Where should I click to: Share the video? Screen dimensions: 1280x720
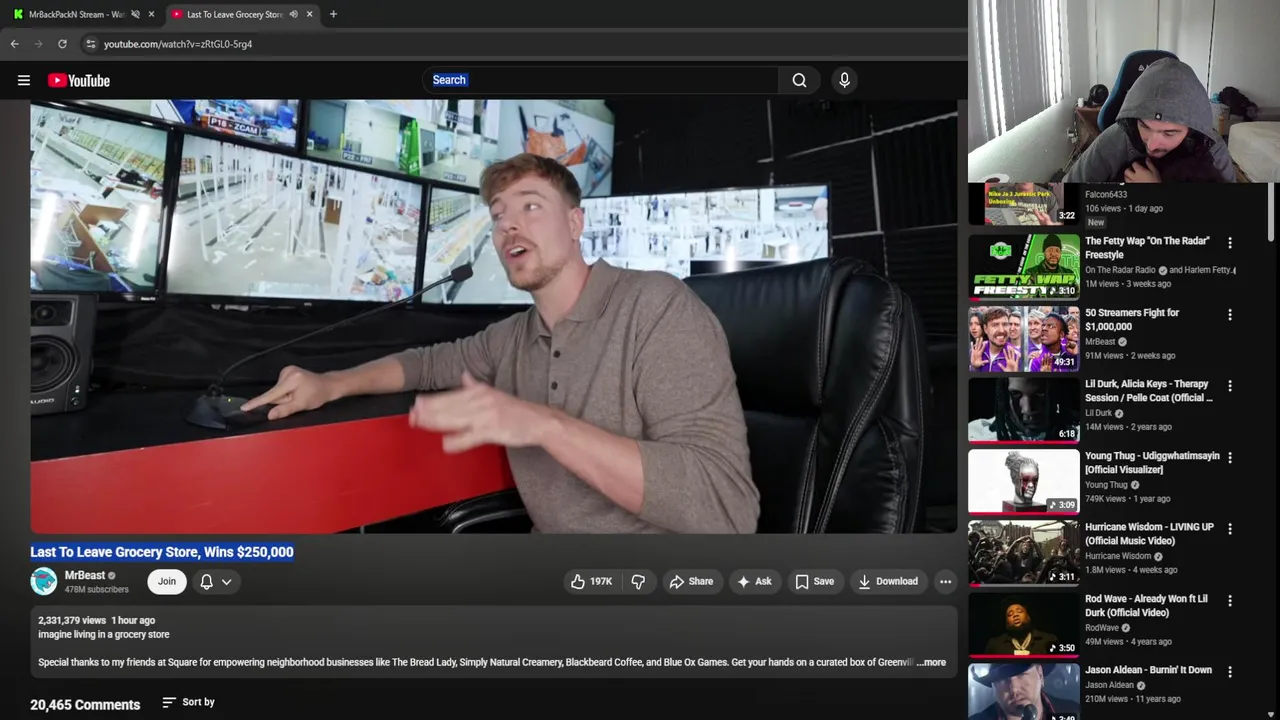691,581
